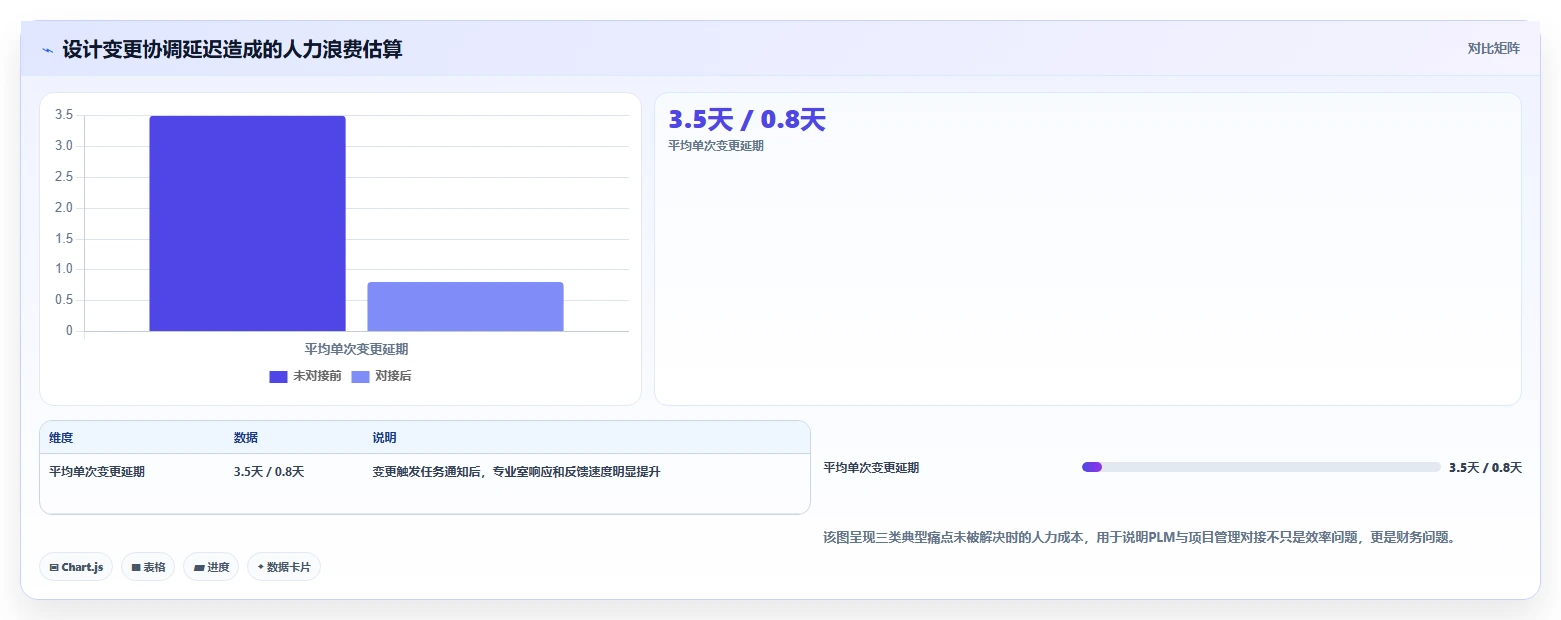The width and height of the screenshot is (1561, 620).
Task: Click the 进度 tag chip
Action: click(211, 567)
